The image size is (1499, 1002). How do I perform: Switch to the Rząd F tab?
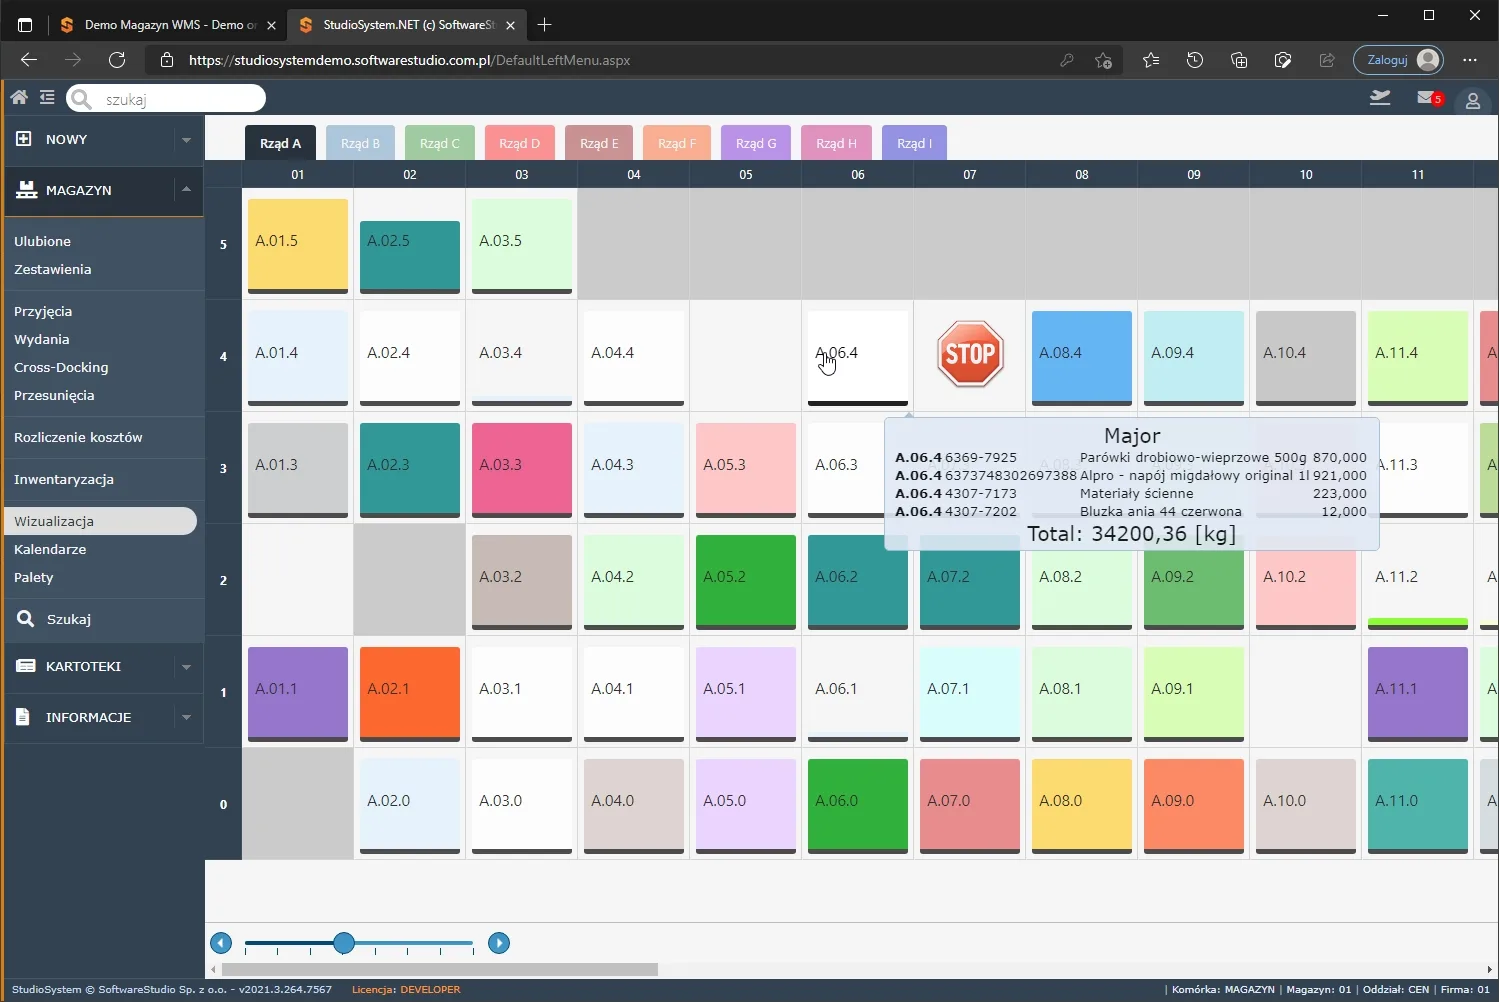pyautogui.click(x=677, y=143)
